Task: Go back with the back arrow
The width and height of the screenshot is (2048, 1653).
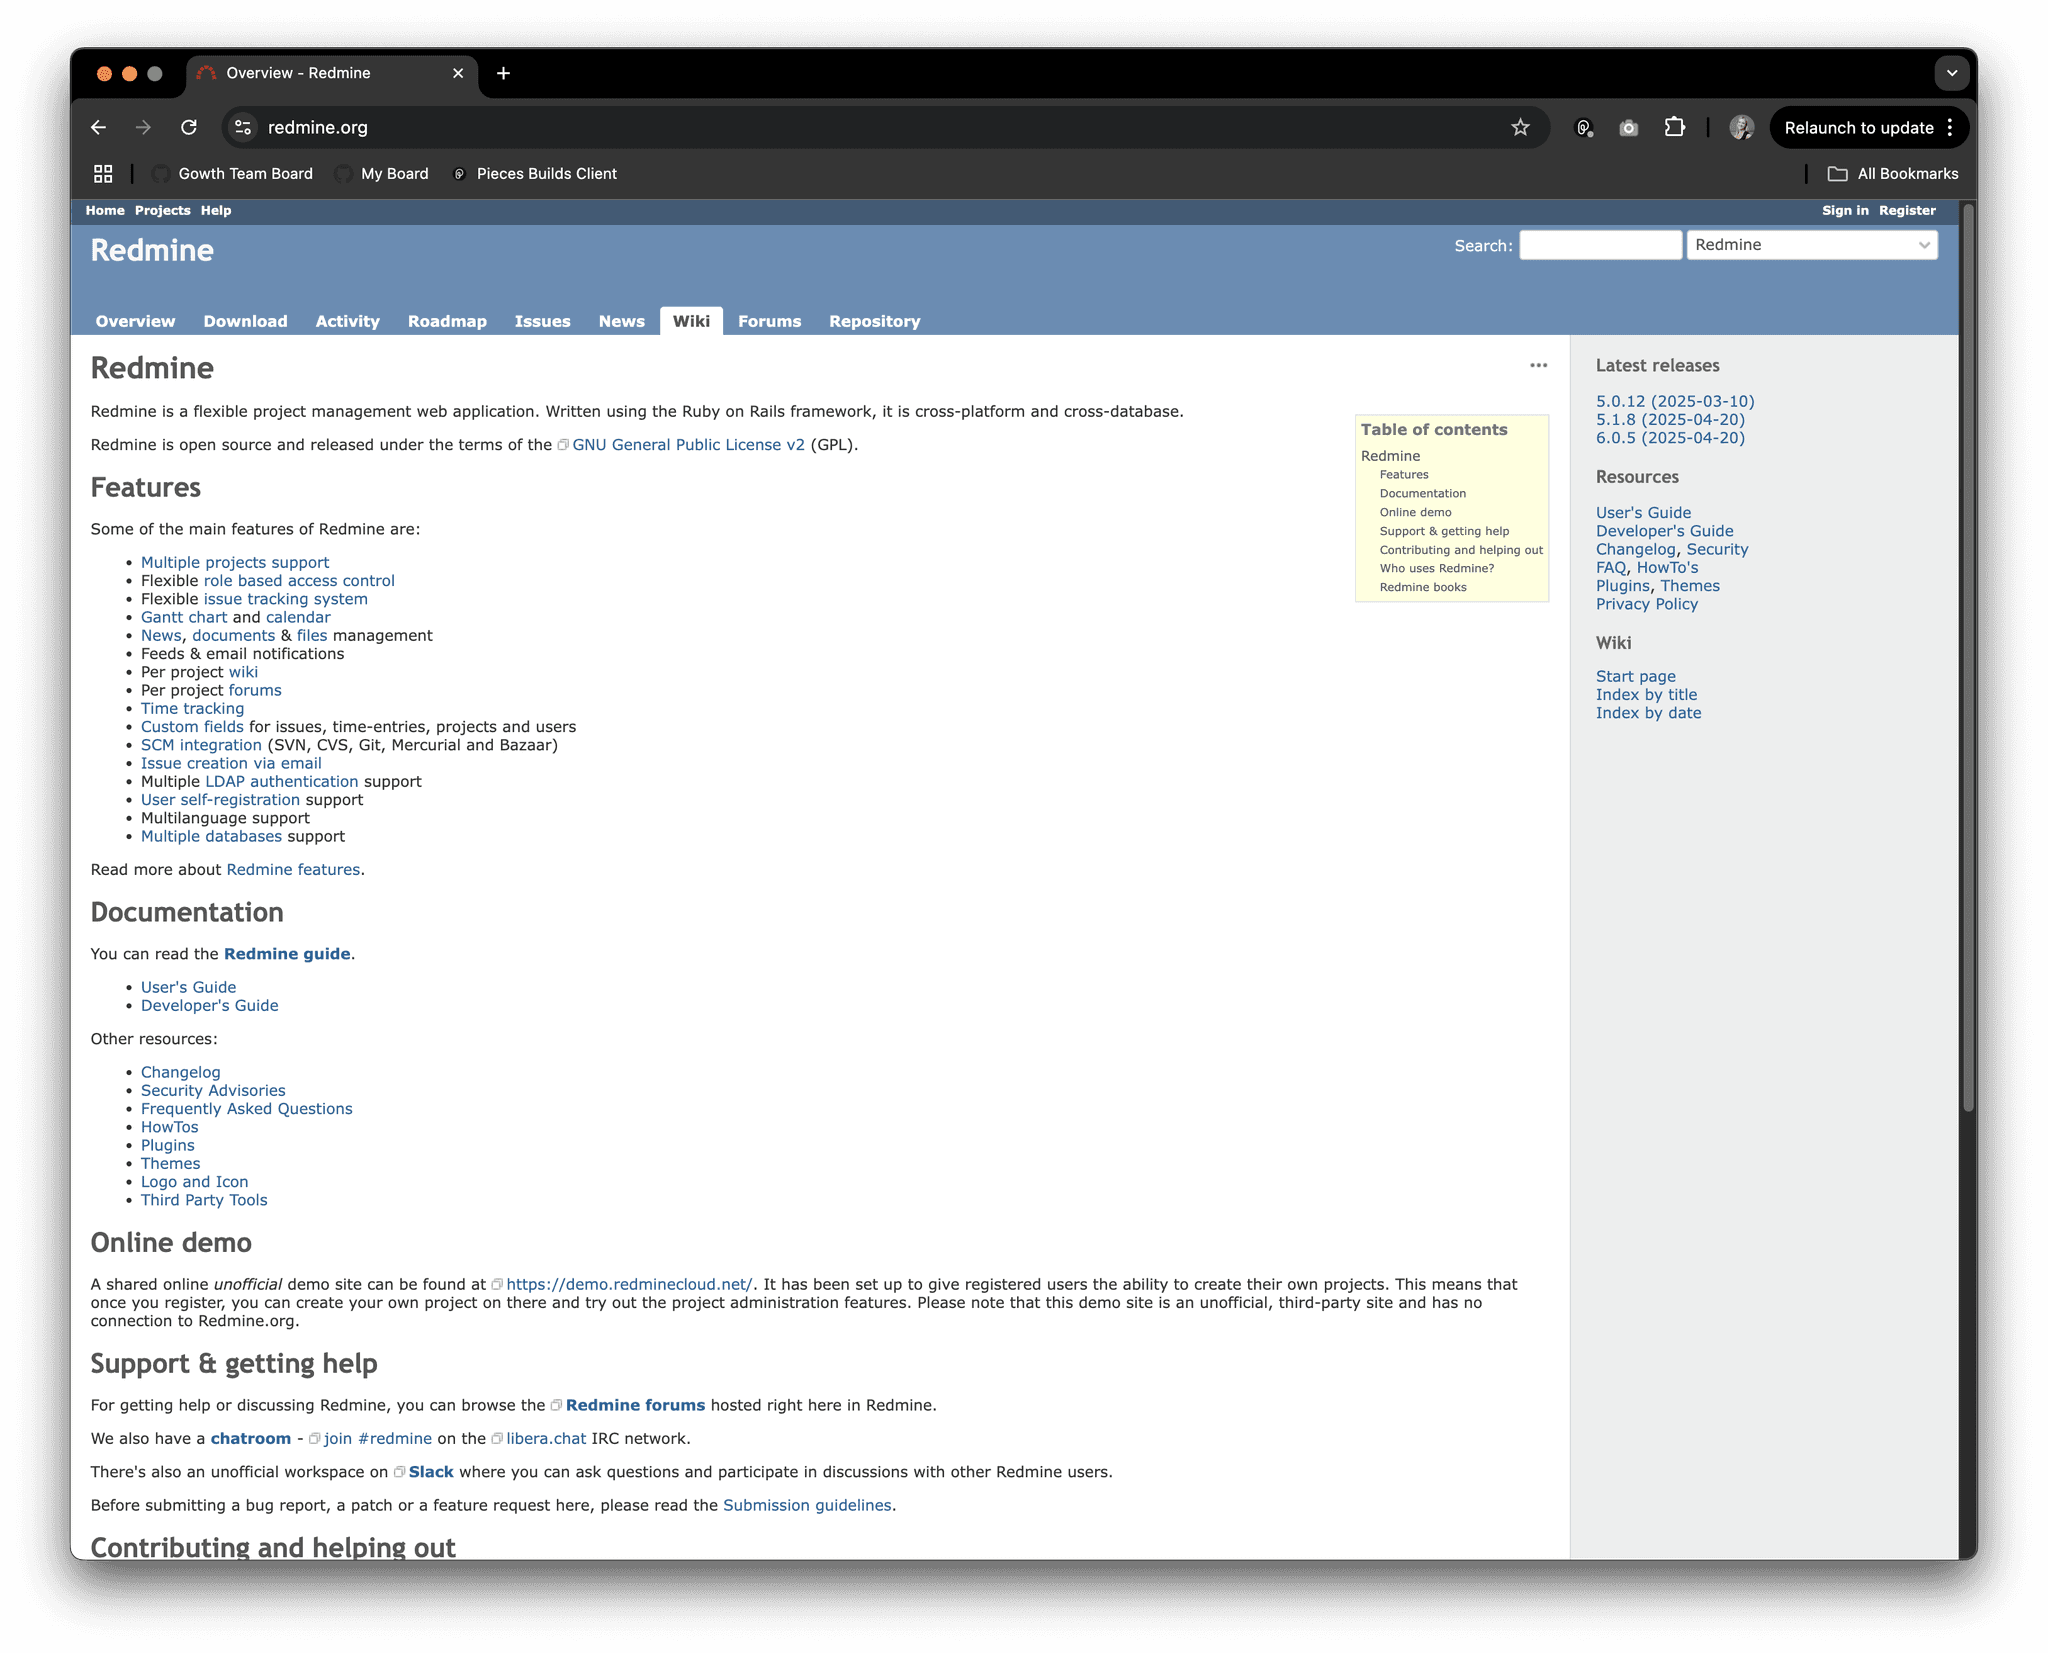Action: pyautogui.click(x=98, y=127)
